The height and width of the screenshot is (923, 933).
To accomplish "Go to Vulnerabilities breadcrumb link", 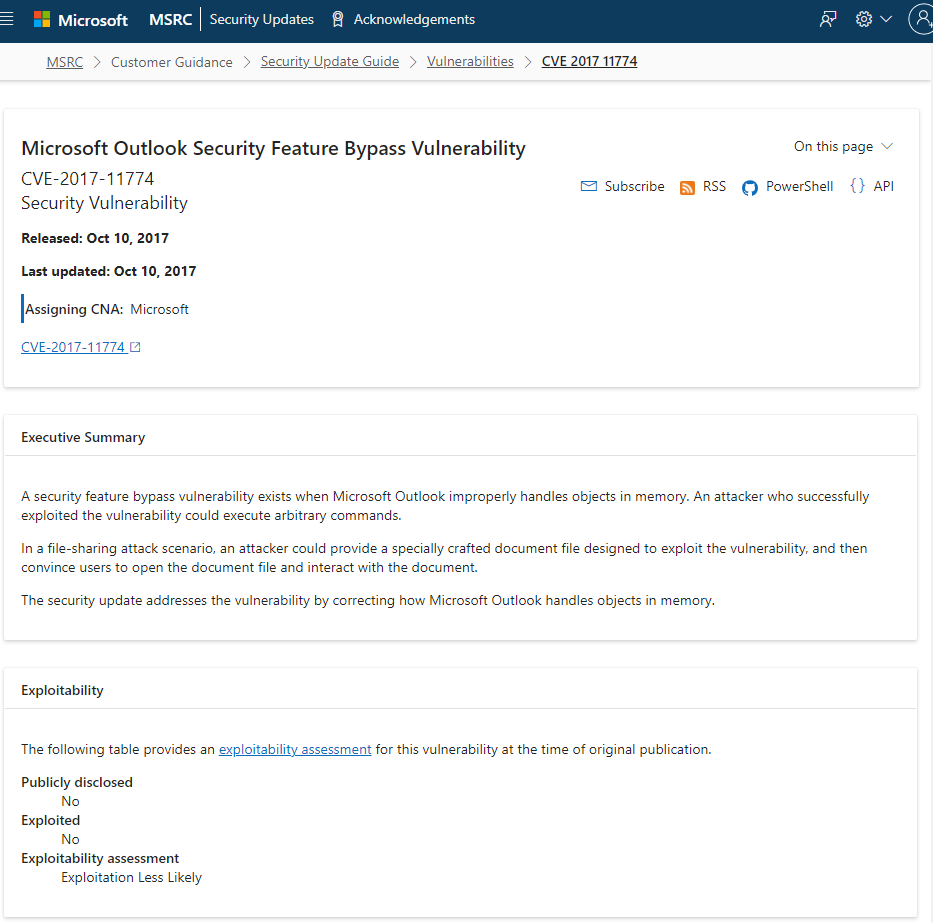I will 470,62.
